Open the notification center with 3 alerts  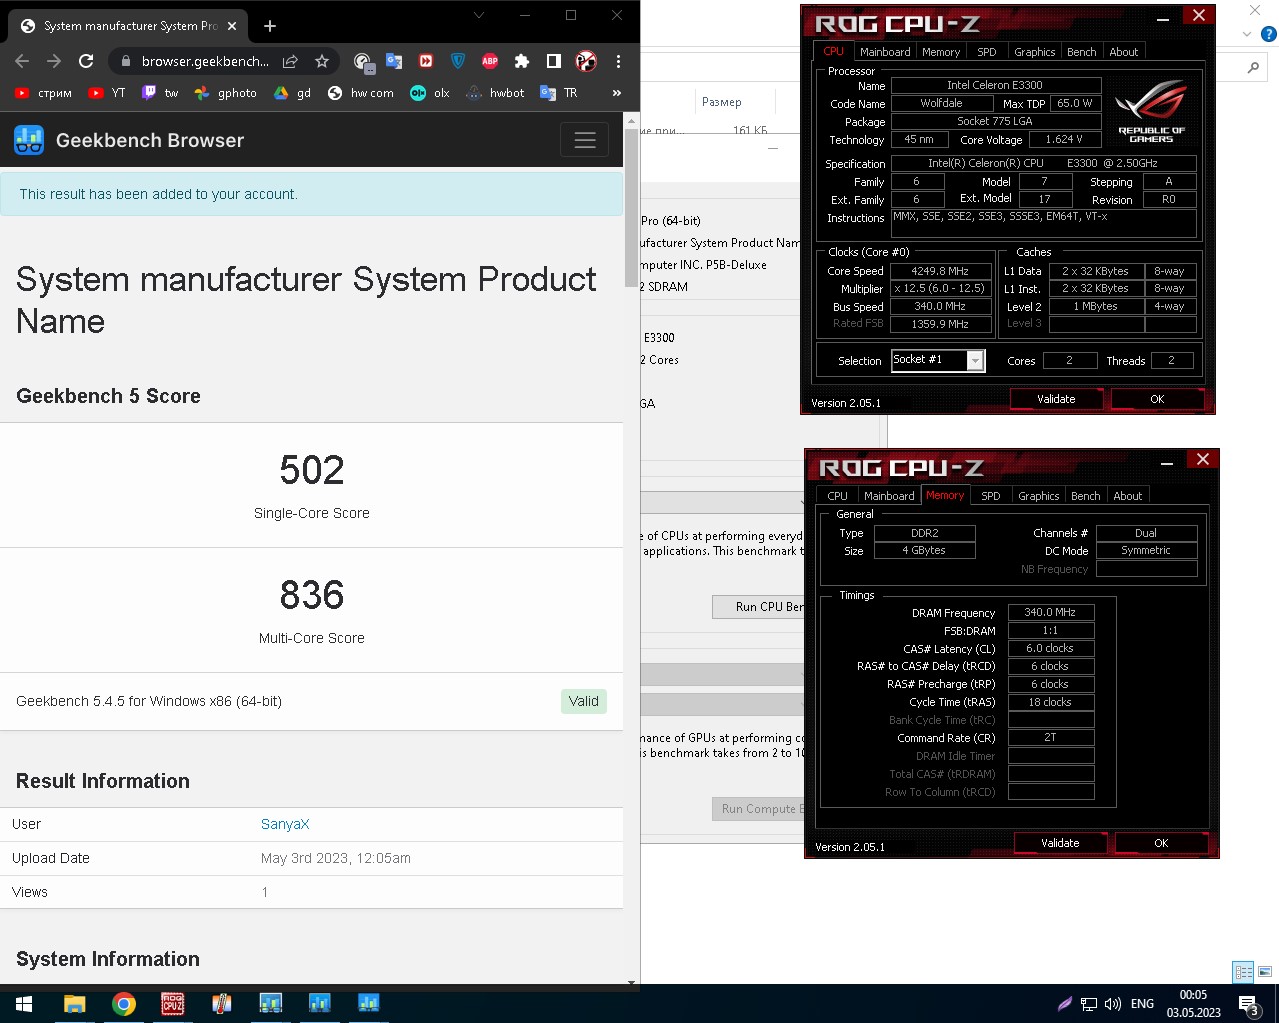point(1248,1004)
